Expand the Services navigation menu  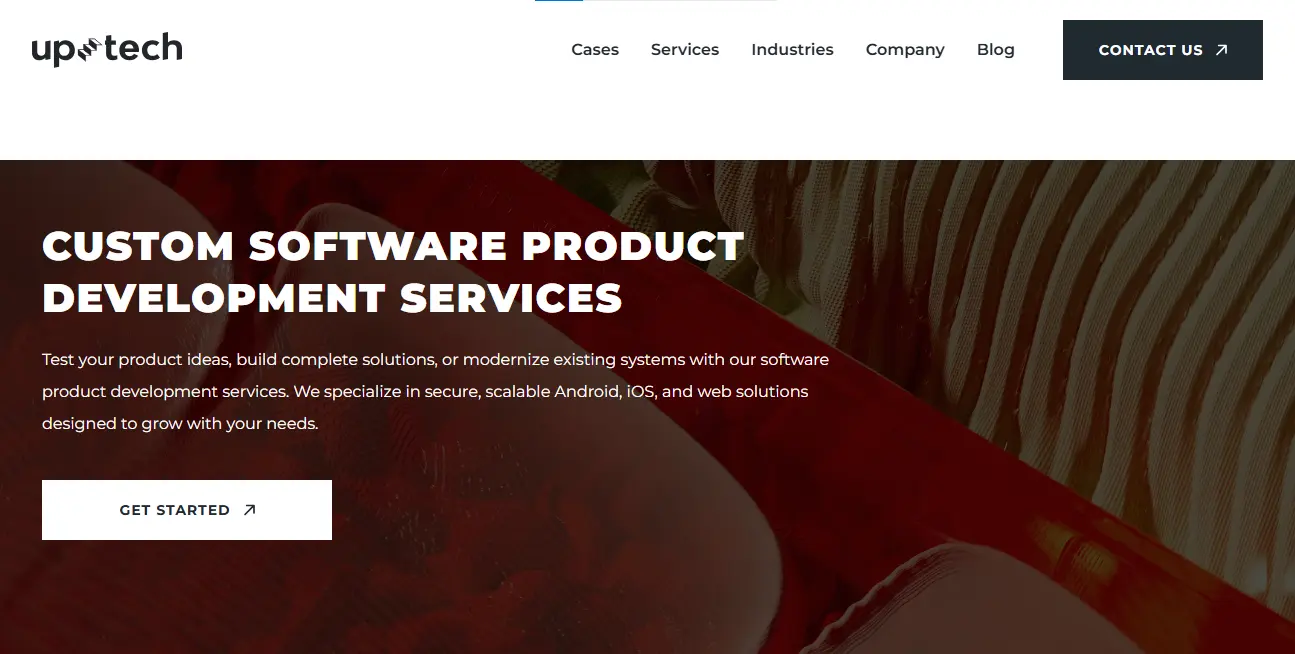pos(685,50)
